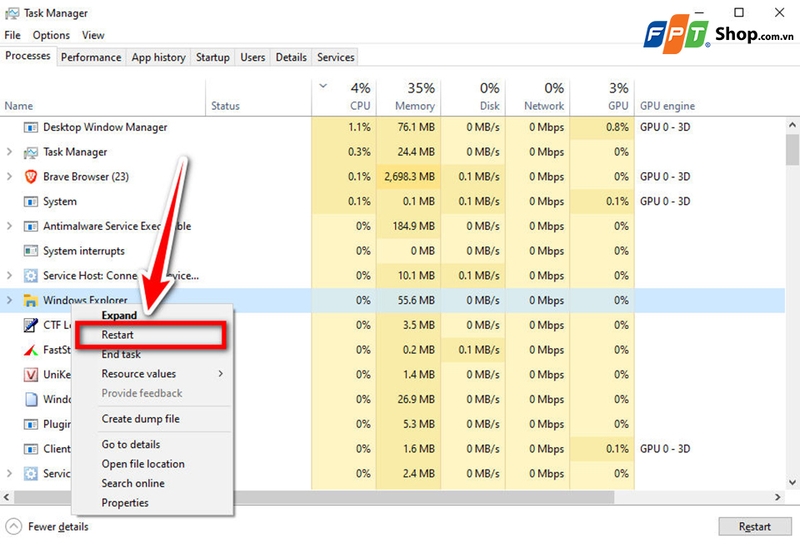This screenshot has height=548, width=800.
Task: Click the Task Manager process row icon
Action: [31, 152]
